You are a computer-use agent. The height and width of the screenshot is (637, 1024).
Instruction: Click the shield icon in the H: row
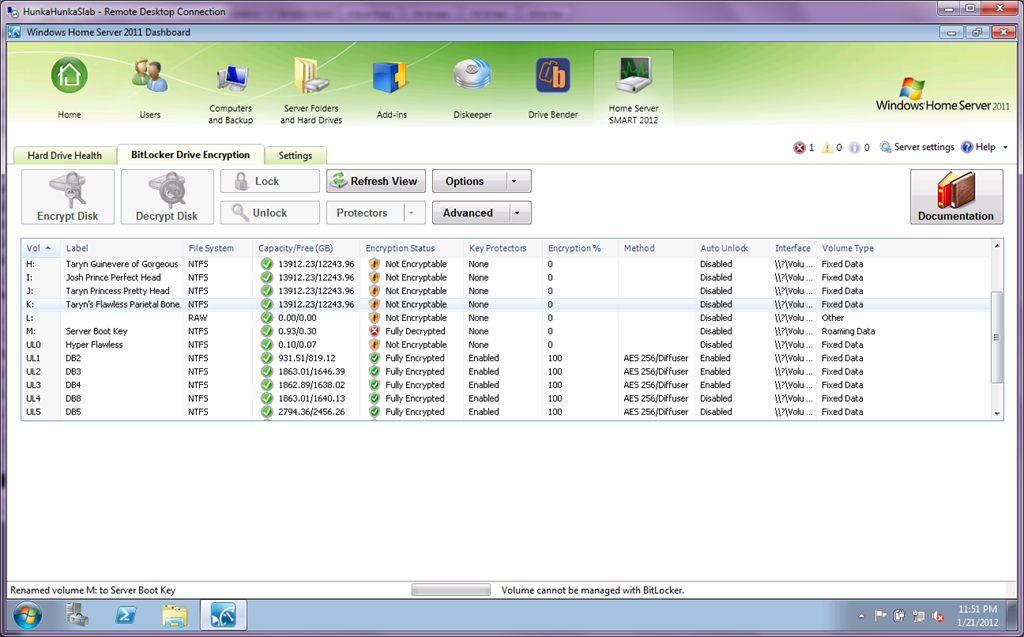374,264
